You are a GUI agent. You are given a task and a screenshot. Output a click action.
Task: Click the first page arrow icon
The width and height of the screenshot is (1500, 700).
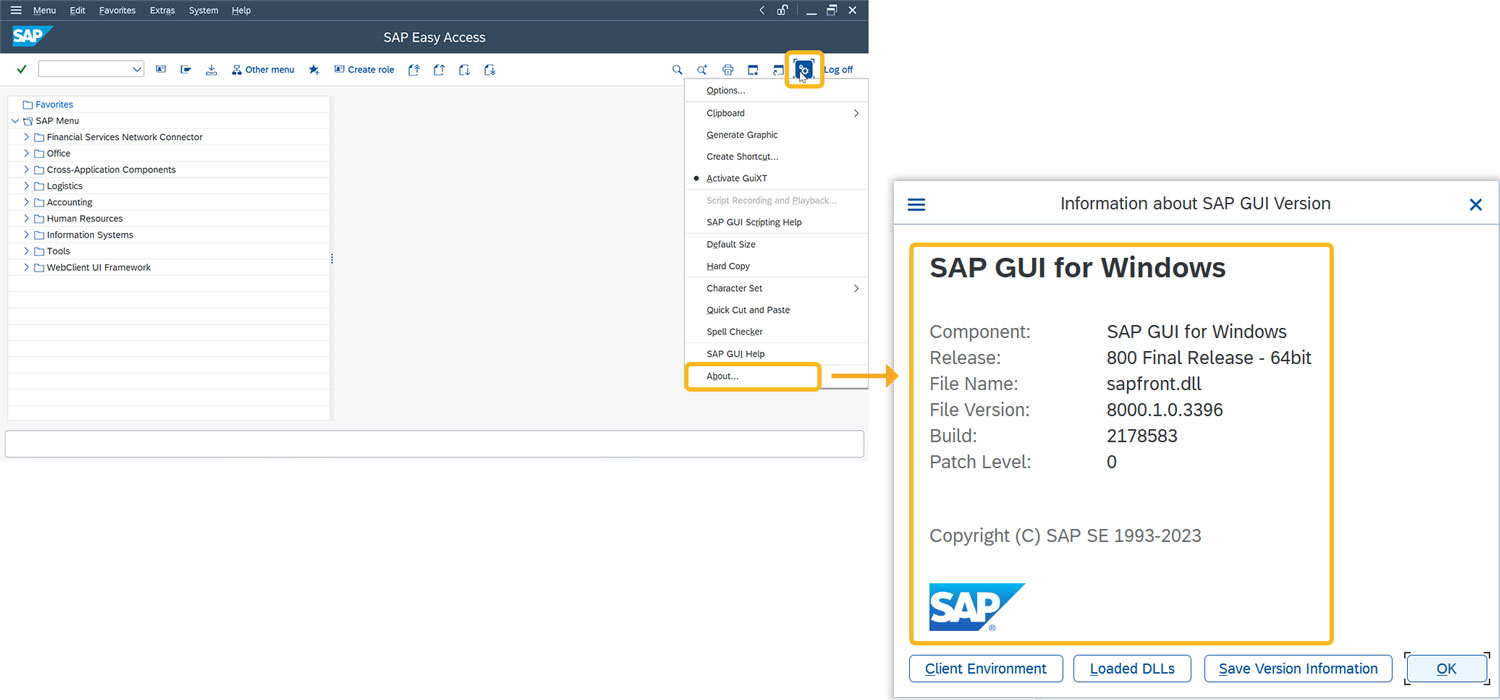click(x=414, y=70)
